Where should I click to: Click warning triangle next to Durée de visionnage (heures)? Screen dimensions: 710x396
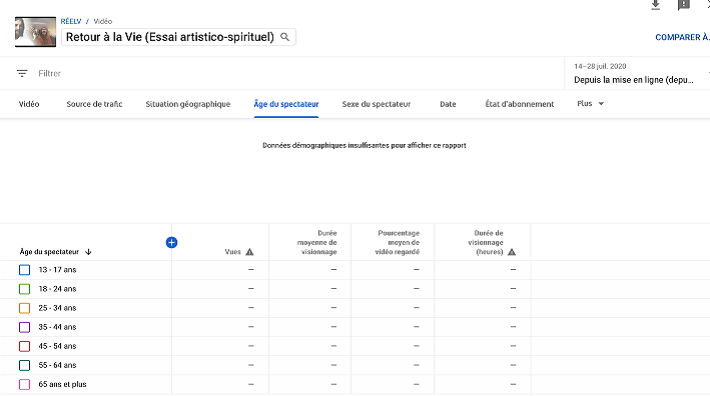point(512,252)
